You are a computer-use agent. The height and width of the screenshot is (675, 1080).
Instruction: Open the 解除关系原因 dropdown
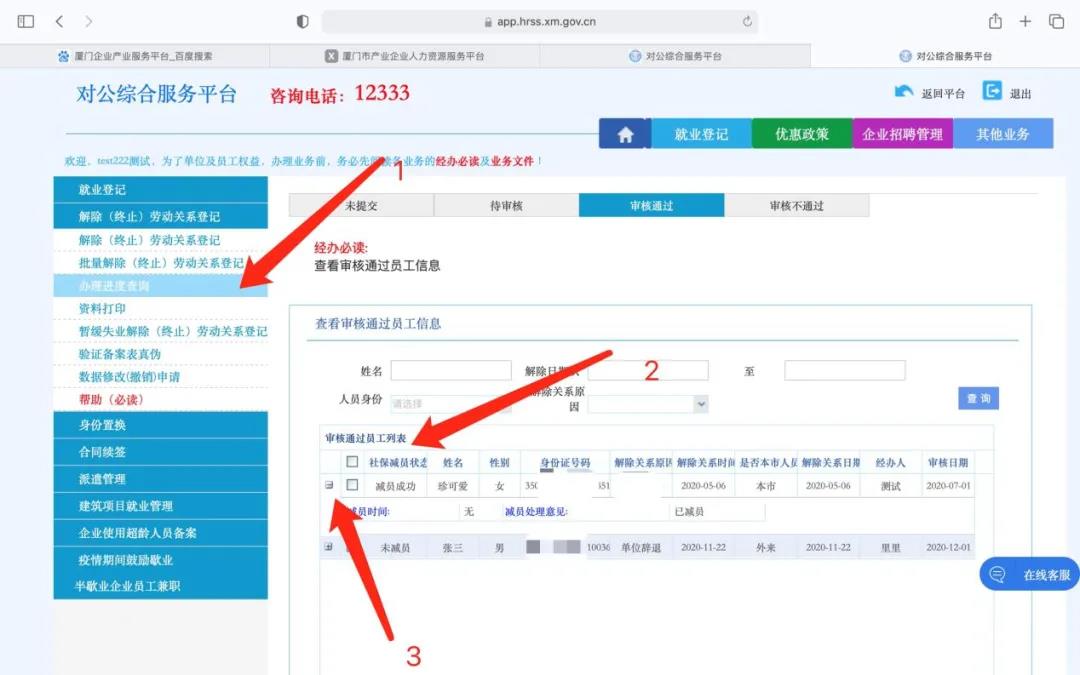tap(648, 404)
